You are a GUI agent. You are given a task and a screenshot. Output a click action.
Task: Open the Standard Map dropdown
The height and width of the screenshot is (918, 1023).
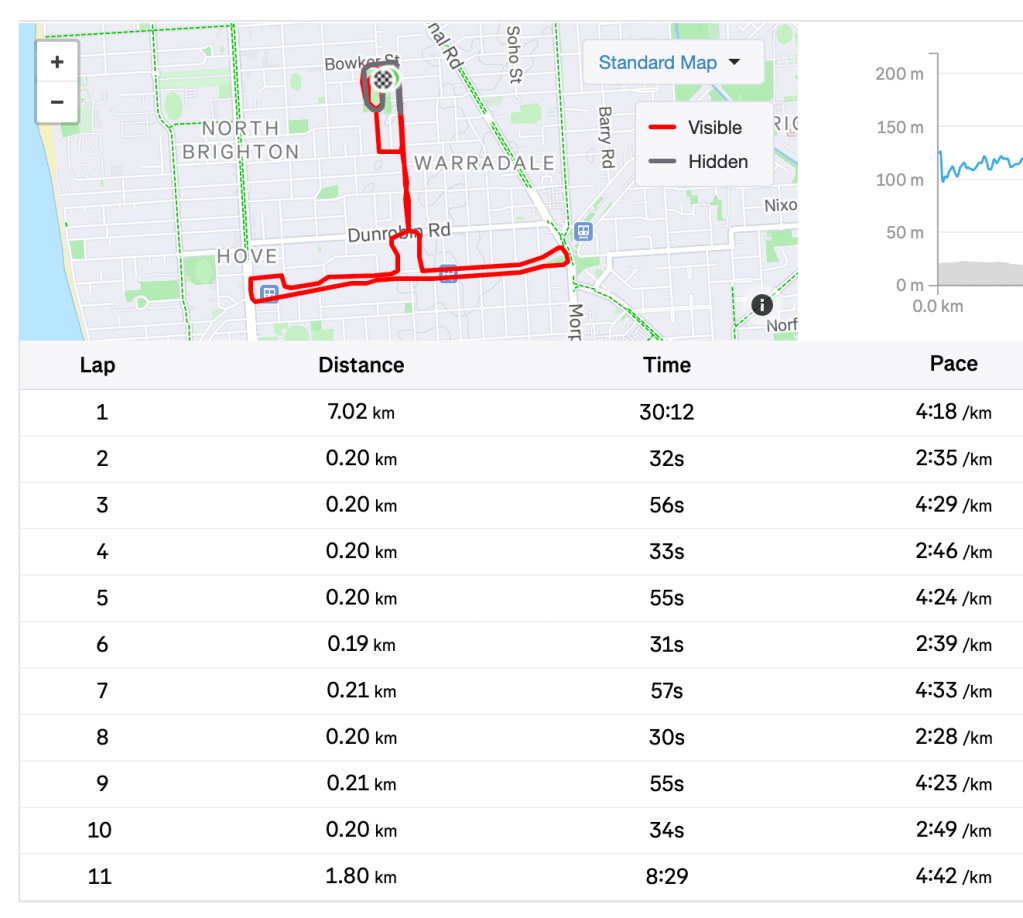tap(670, 63)
